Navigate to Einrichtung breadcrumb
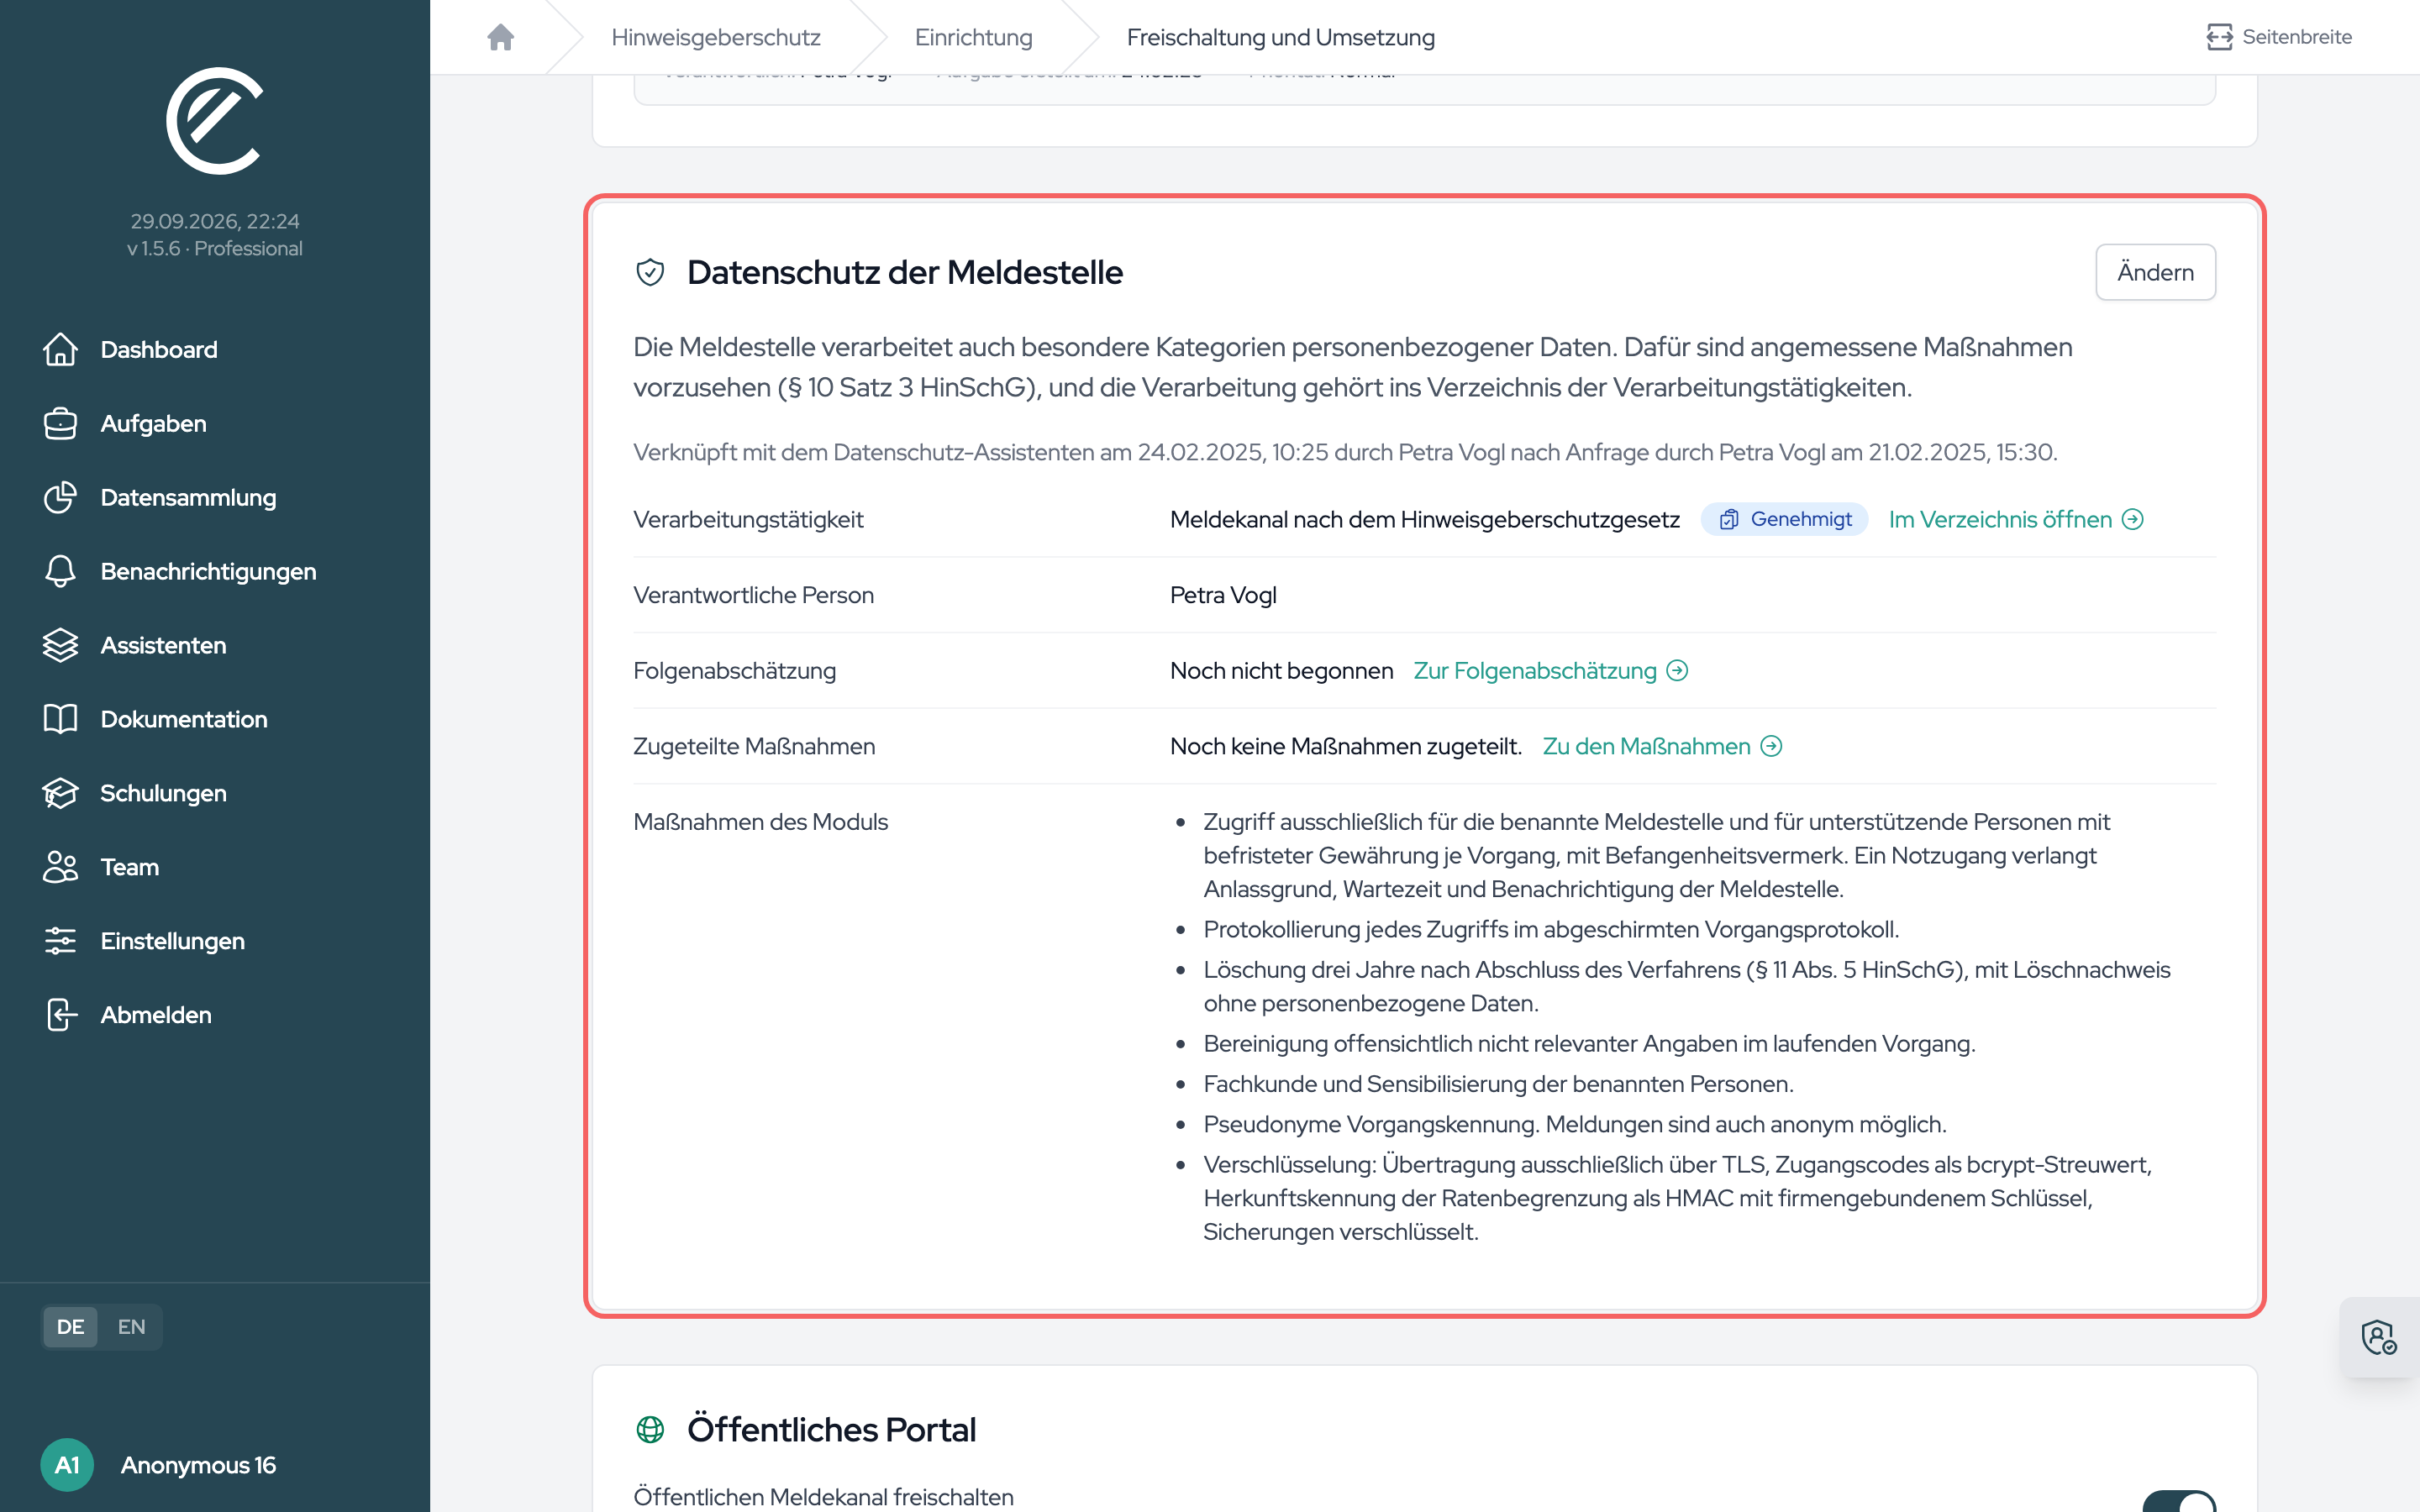Image resolution: width=2420 pixels, height=1512 pixels. pyautogui.click(x=973, y=37)
